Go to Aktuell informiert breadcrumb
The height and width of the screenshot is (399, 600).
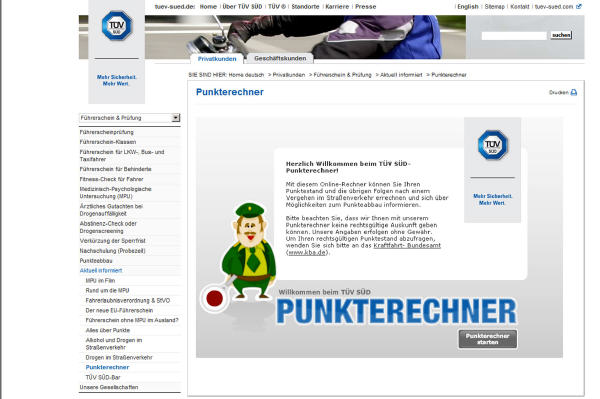(401, 75)
